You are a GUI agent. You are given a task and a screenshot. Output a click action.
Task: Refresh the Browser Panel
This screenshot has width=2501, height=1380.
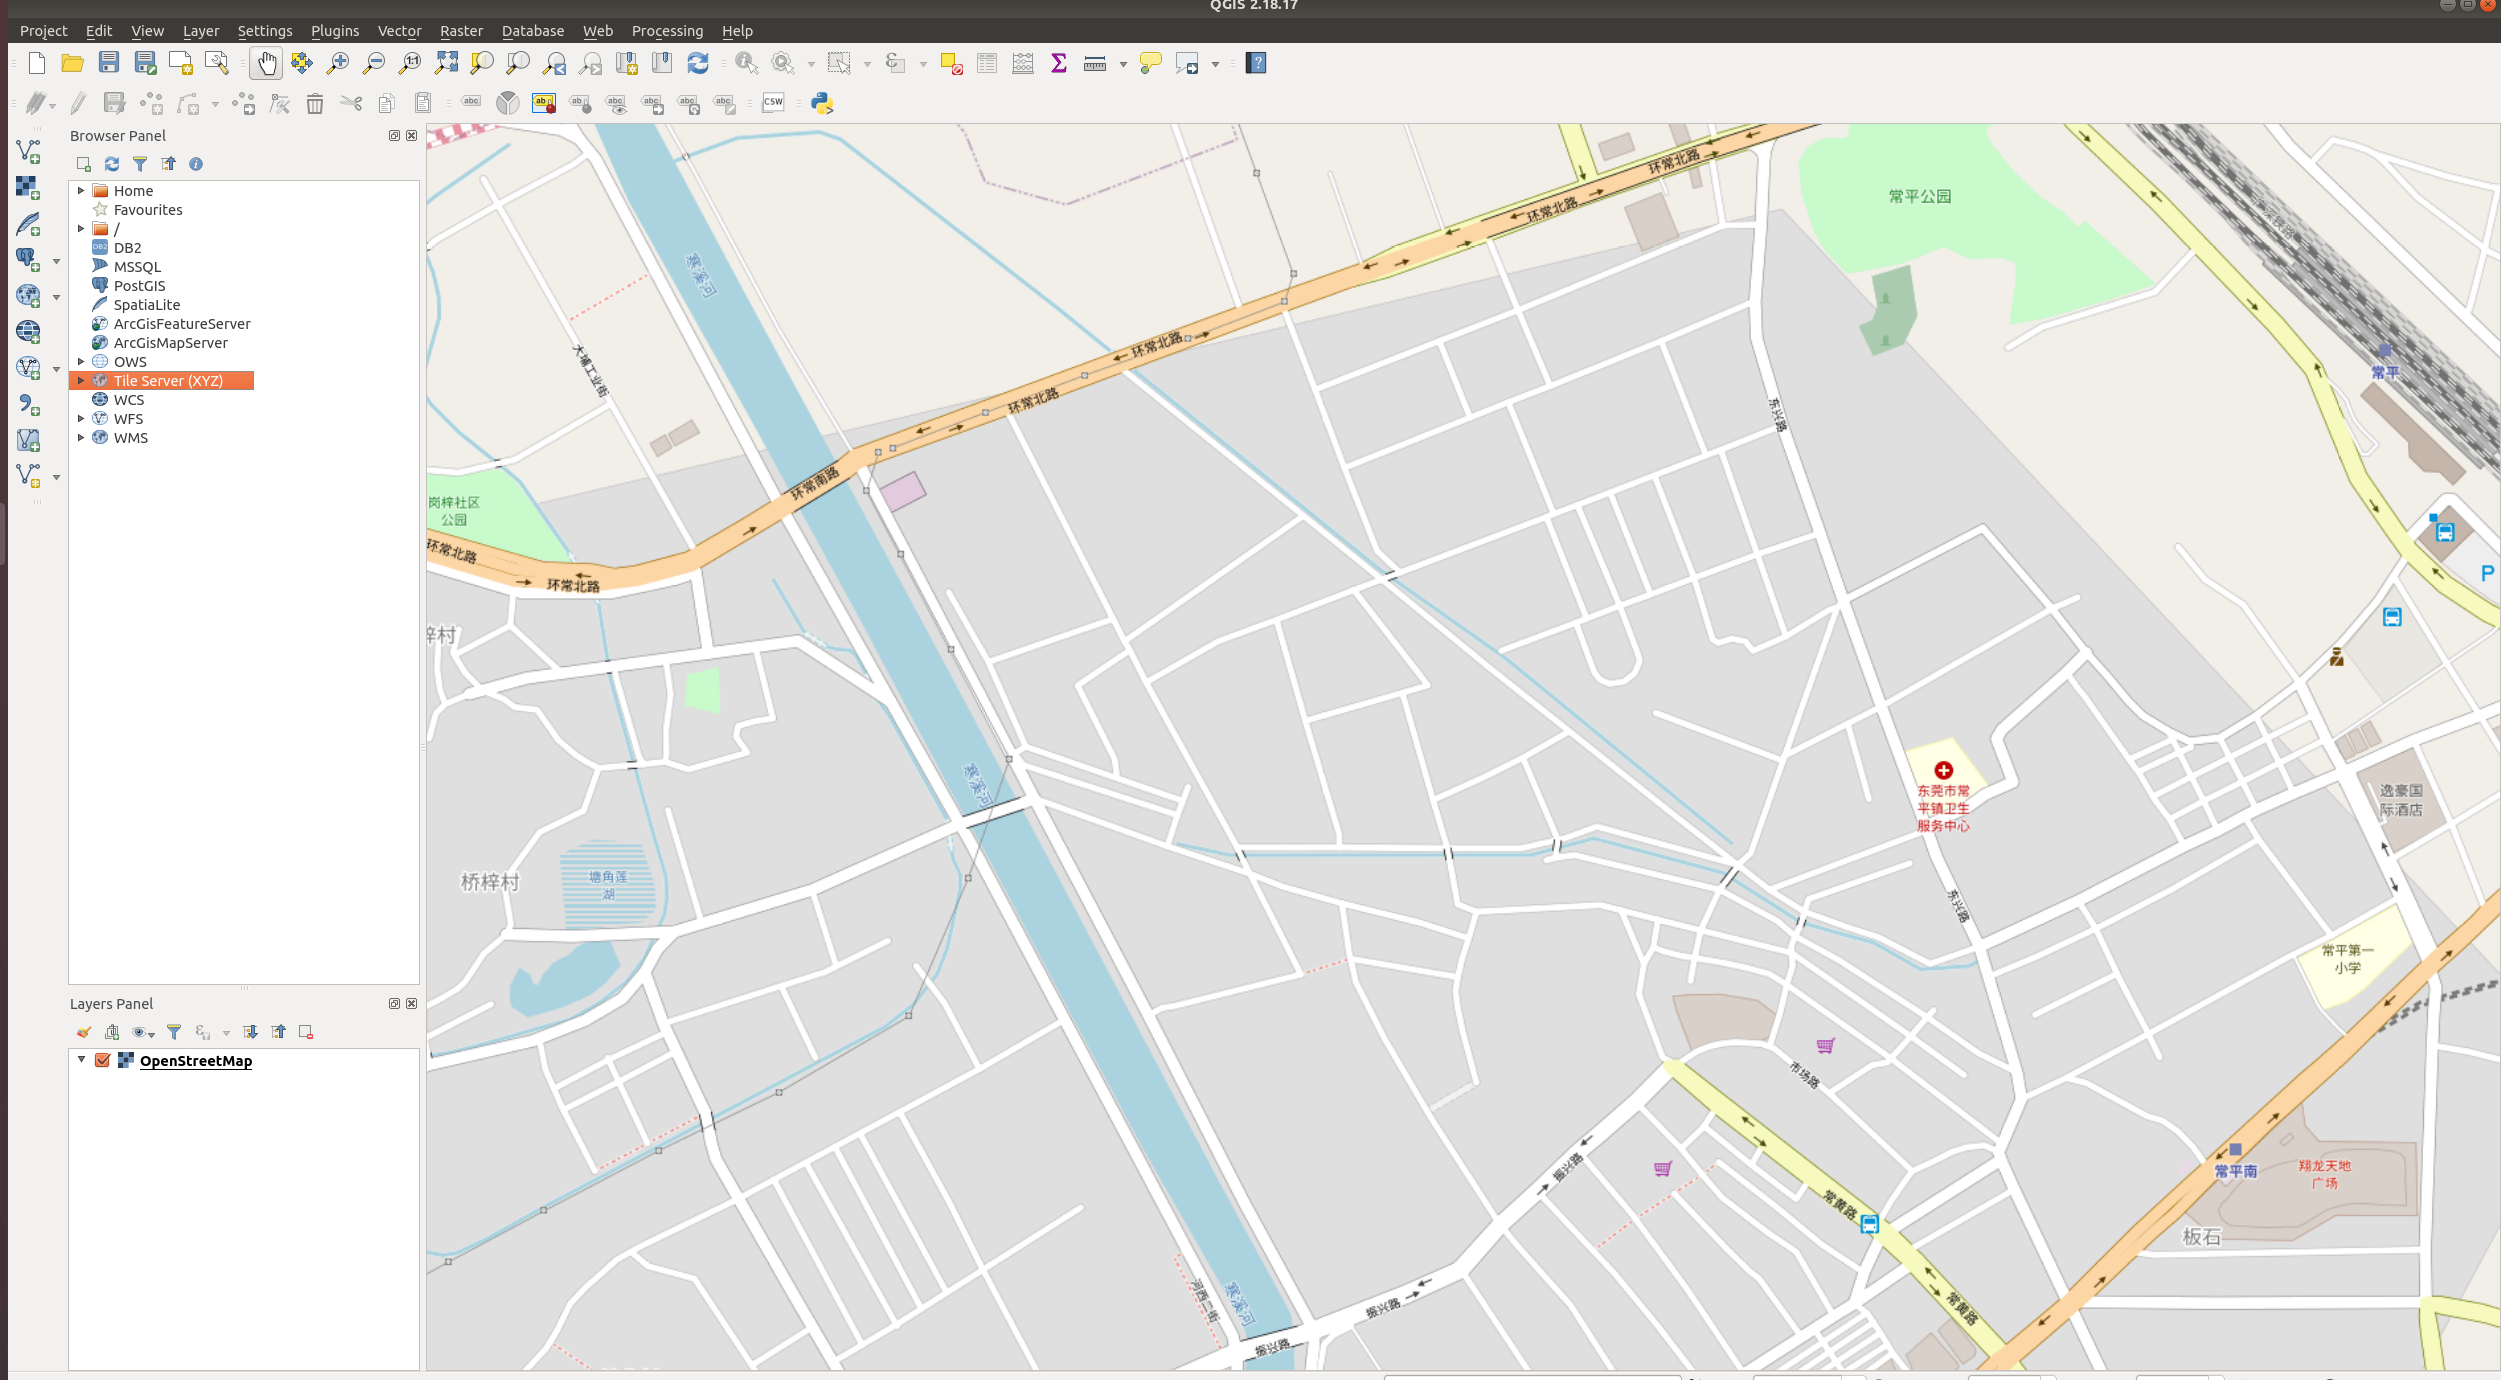pyautogui.click(x=111, y=164)
